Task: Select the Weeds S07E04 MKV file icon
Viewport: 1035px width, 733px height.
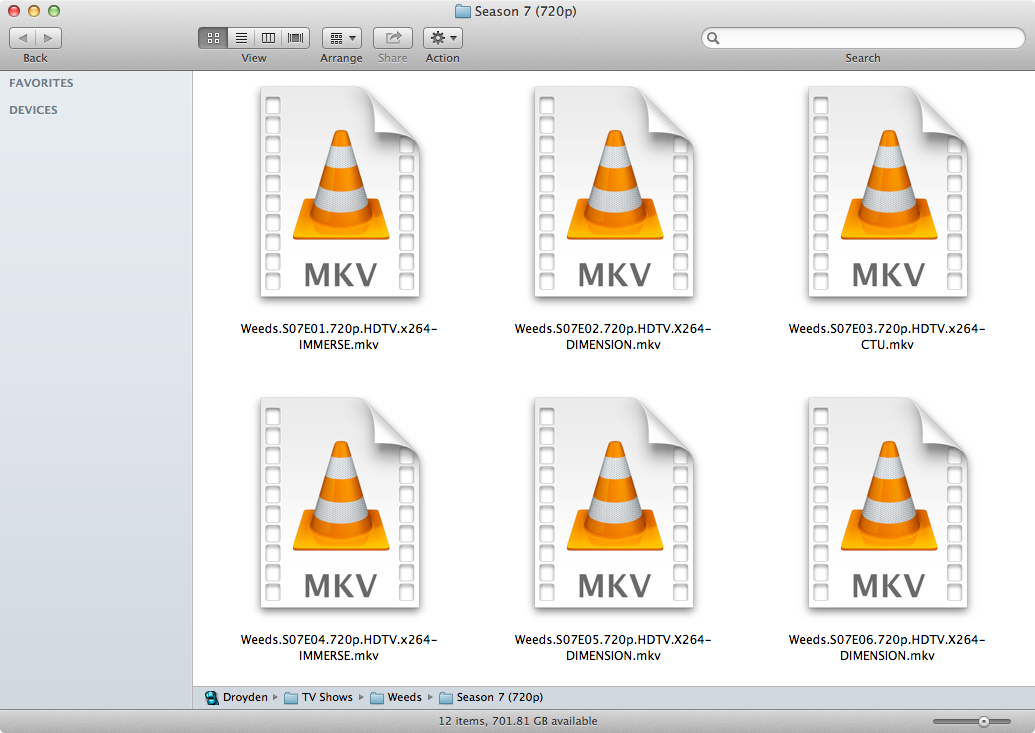Action: pyautogui.click(x=340, y=503)
